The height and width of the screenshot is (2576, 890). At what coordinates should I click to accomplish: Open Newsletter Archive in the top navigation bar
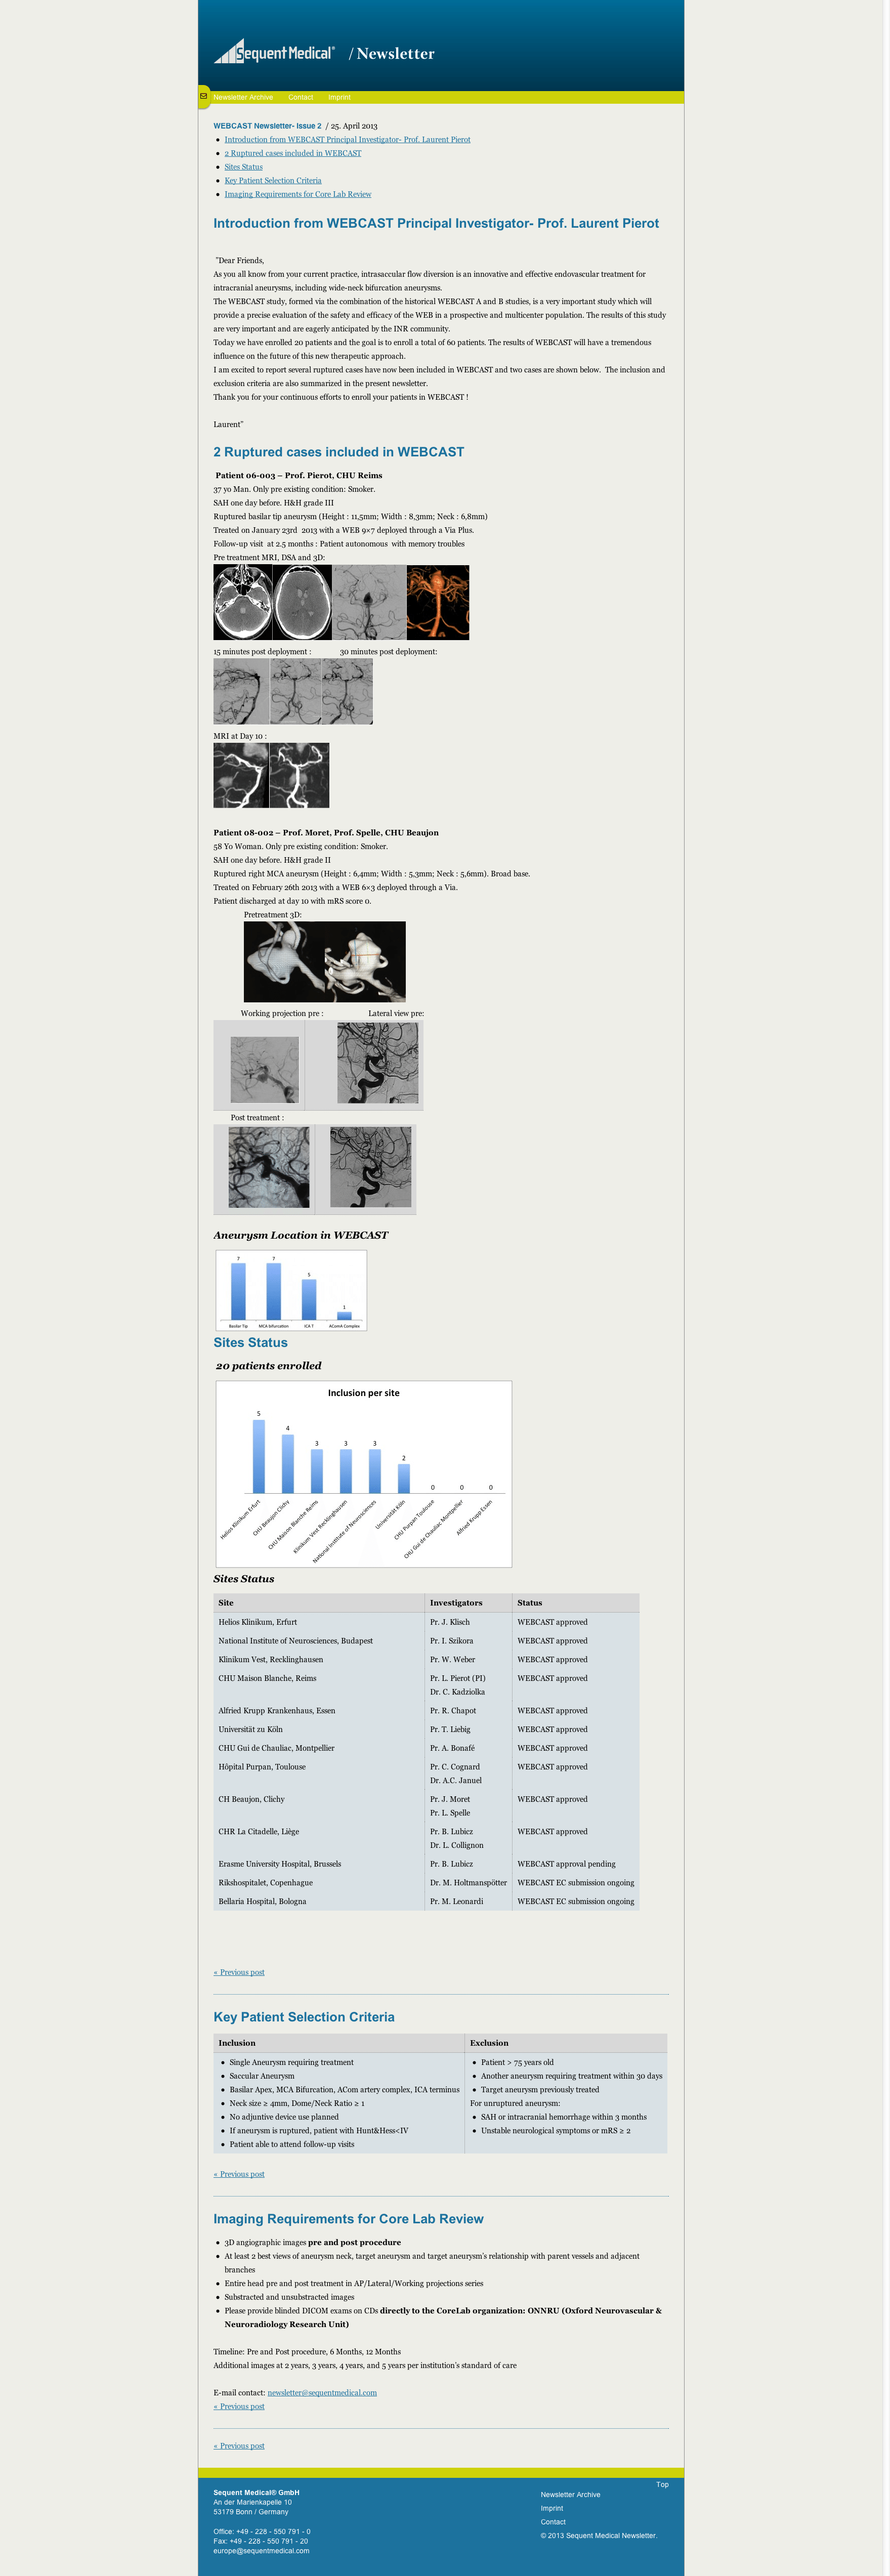click(x=243, y=97)
